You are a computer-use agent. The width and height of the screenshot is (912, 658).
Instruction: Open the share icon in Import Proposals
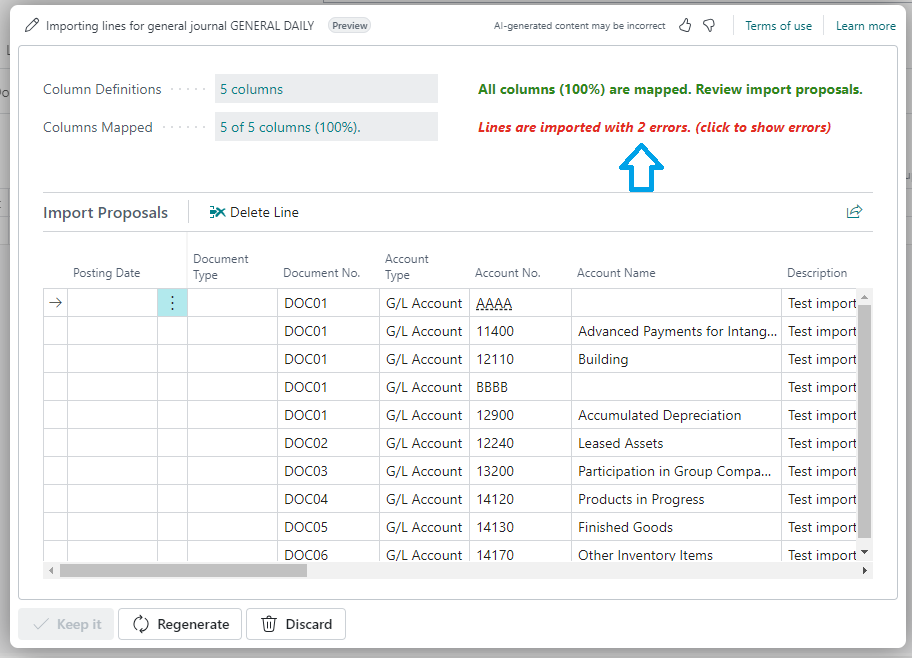(854, 212)
